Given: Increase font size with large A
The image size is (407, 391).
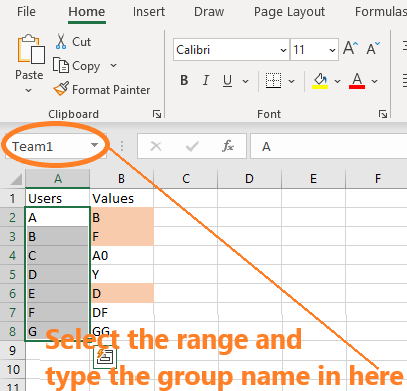Looking at the screenshot, I should tap(351, 49).
